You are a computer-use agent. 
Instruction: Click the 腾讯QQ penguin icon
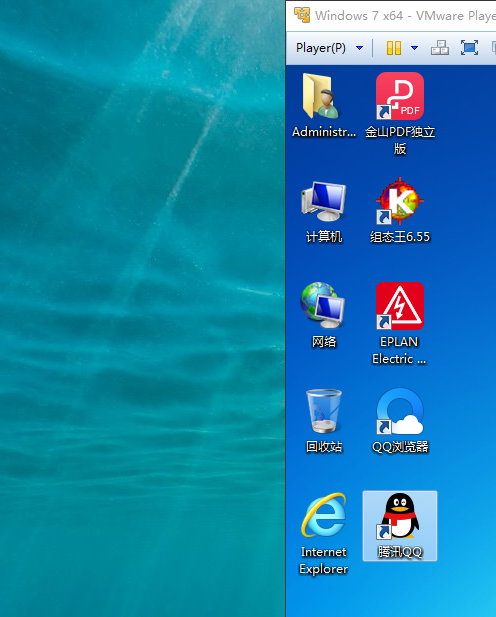coord(400,515)
